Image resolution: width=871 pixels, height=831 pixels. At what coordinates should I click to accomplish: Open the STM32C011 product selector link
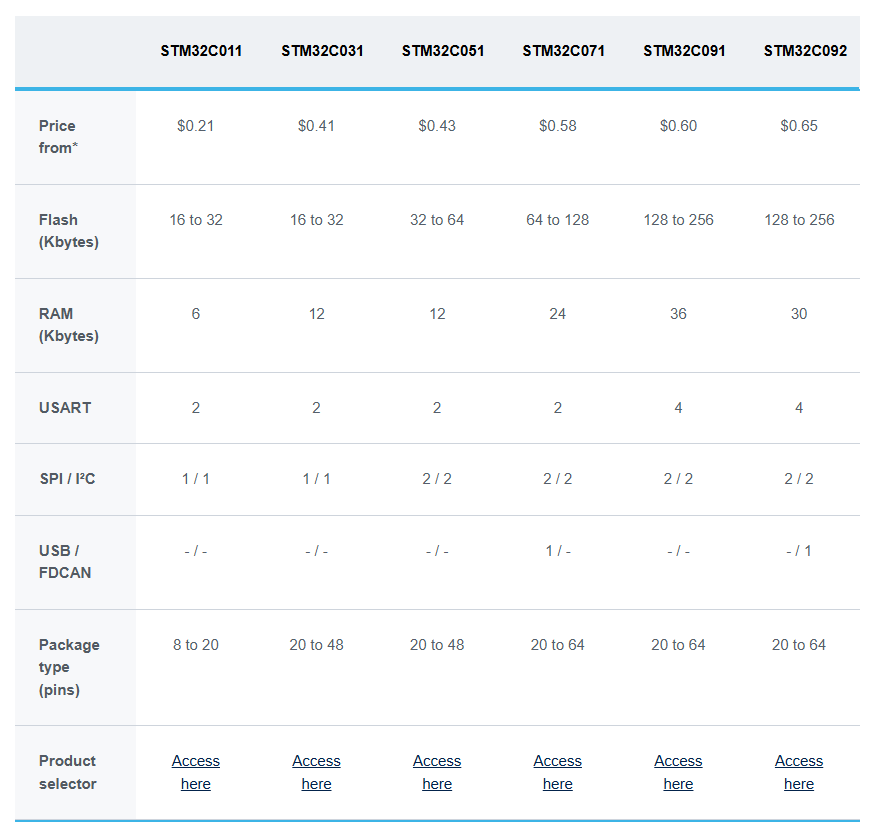point(196,772)
